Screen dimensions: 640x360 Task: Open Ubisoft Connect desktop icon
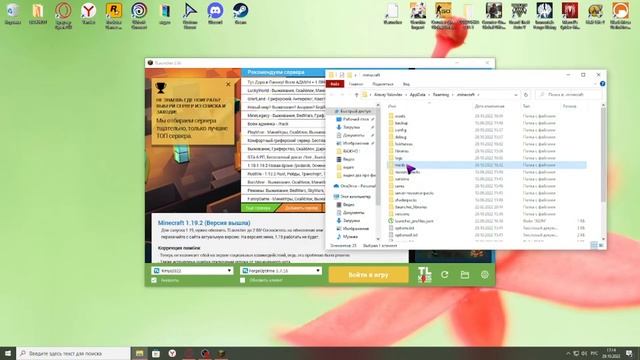tap(139, 16)
